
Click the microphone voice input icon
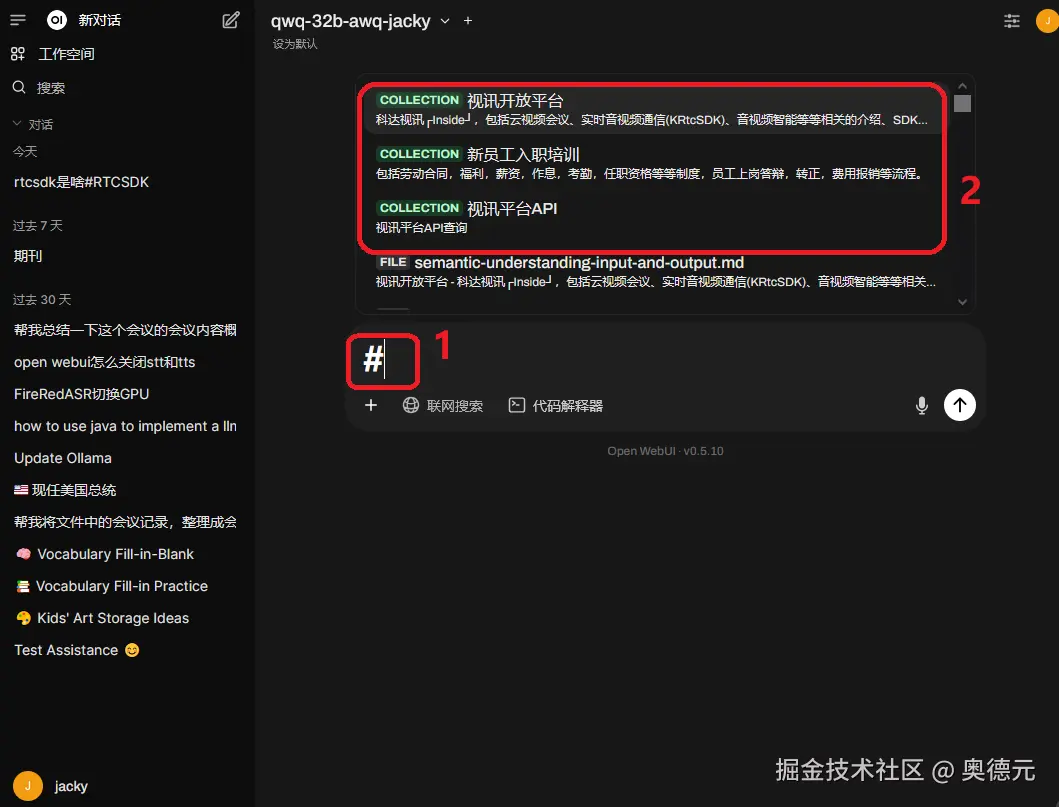[x=921, y=405]
